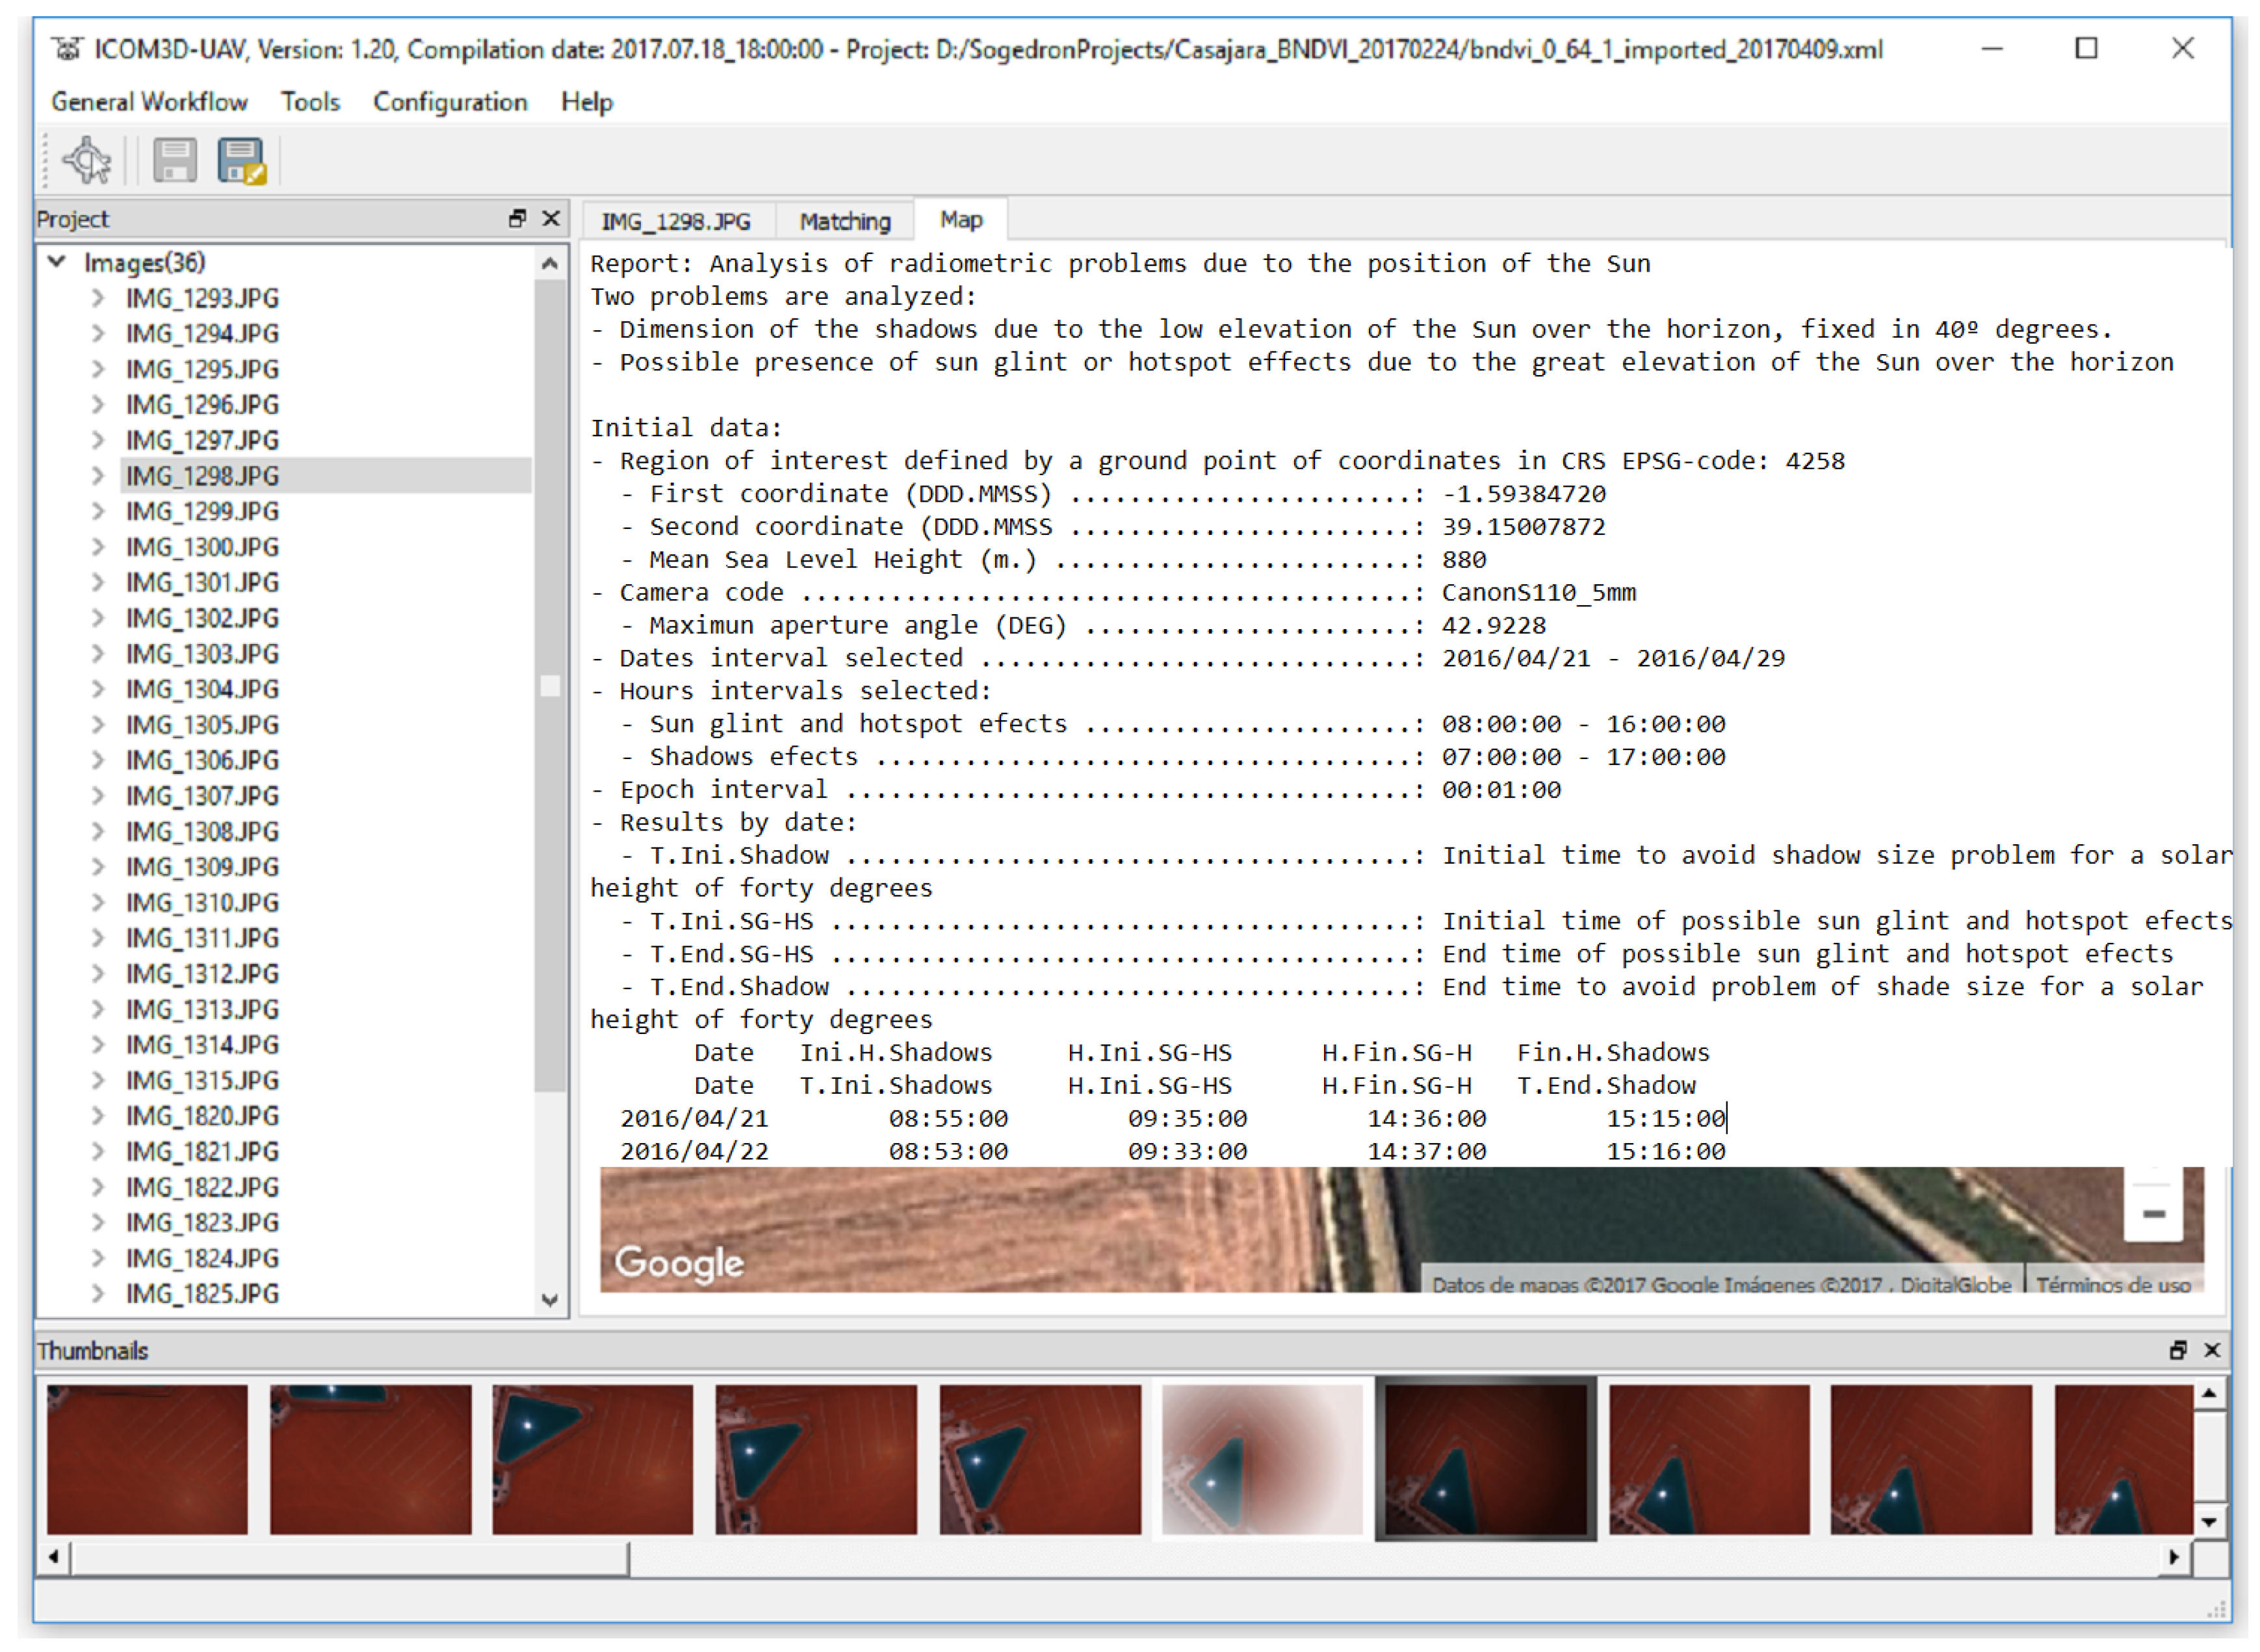This screenshot has height=1652, width=2260.
Task: Click the thumbnails horizontal scrollbar handle
Action: click(x=350, y=1557)
